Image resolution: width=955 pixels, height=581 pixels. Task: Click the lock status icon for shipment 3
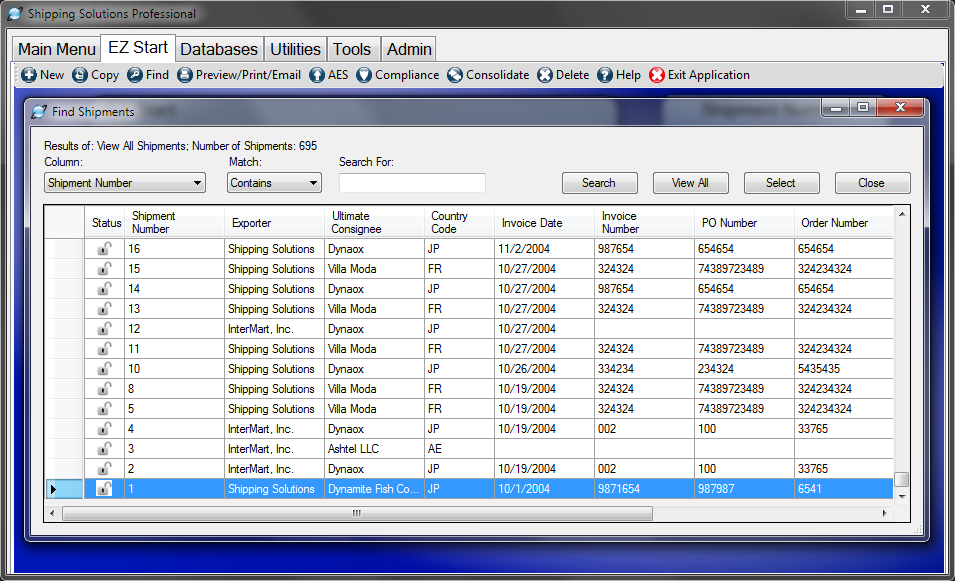click(104, 449)
